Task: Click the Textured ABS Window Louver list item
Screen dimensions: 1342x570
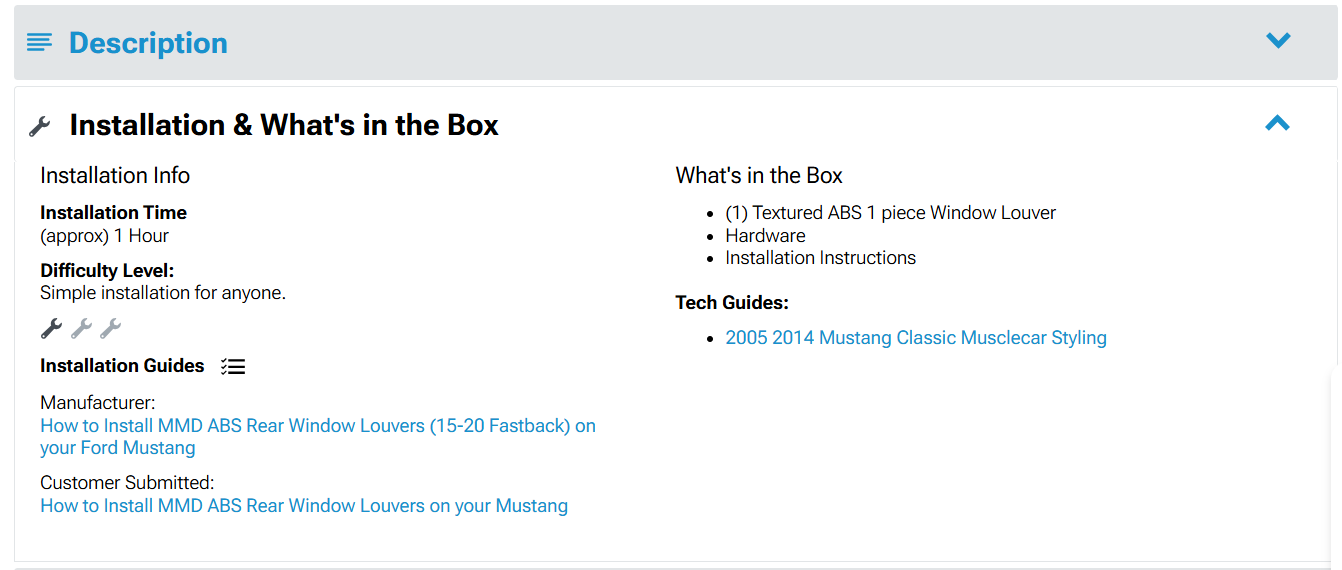Action: coord(890,213)
